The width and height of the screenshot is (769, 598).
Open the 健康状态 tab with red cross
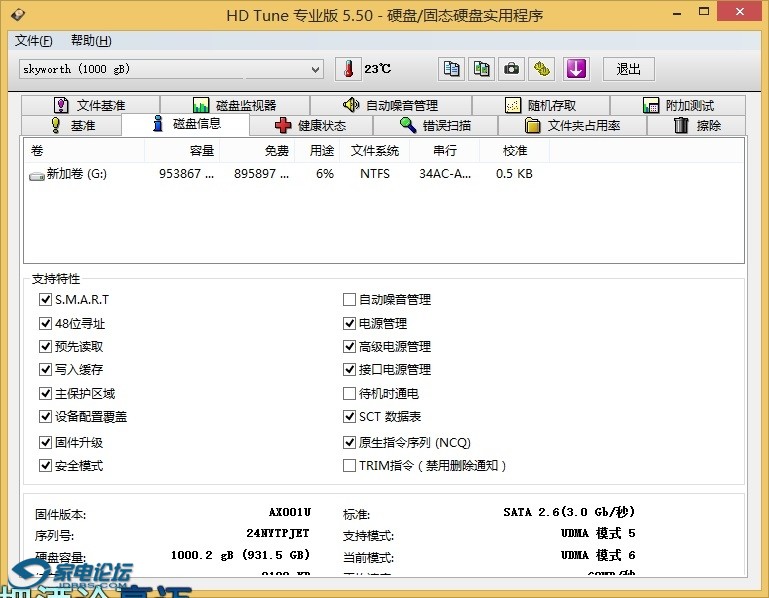(x=310, y=126)
